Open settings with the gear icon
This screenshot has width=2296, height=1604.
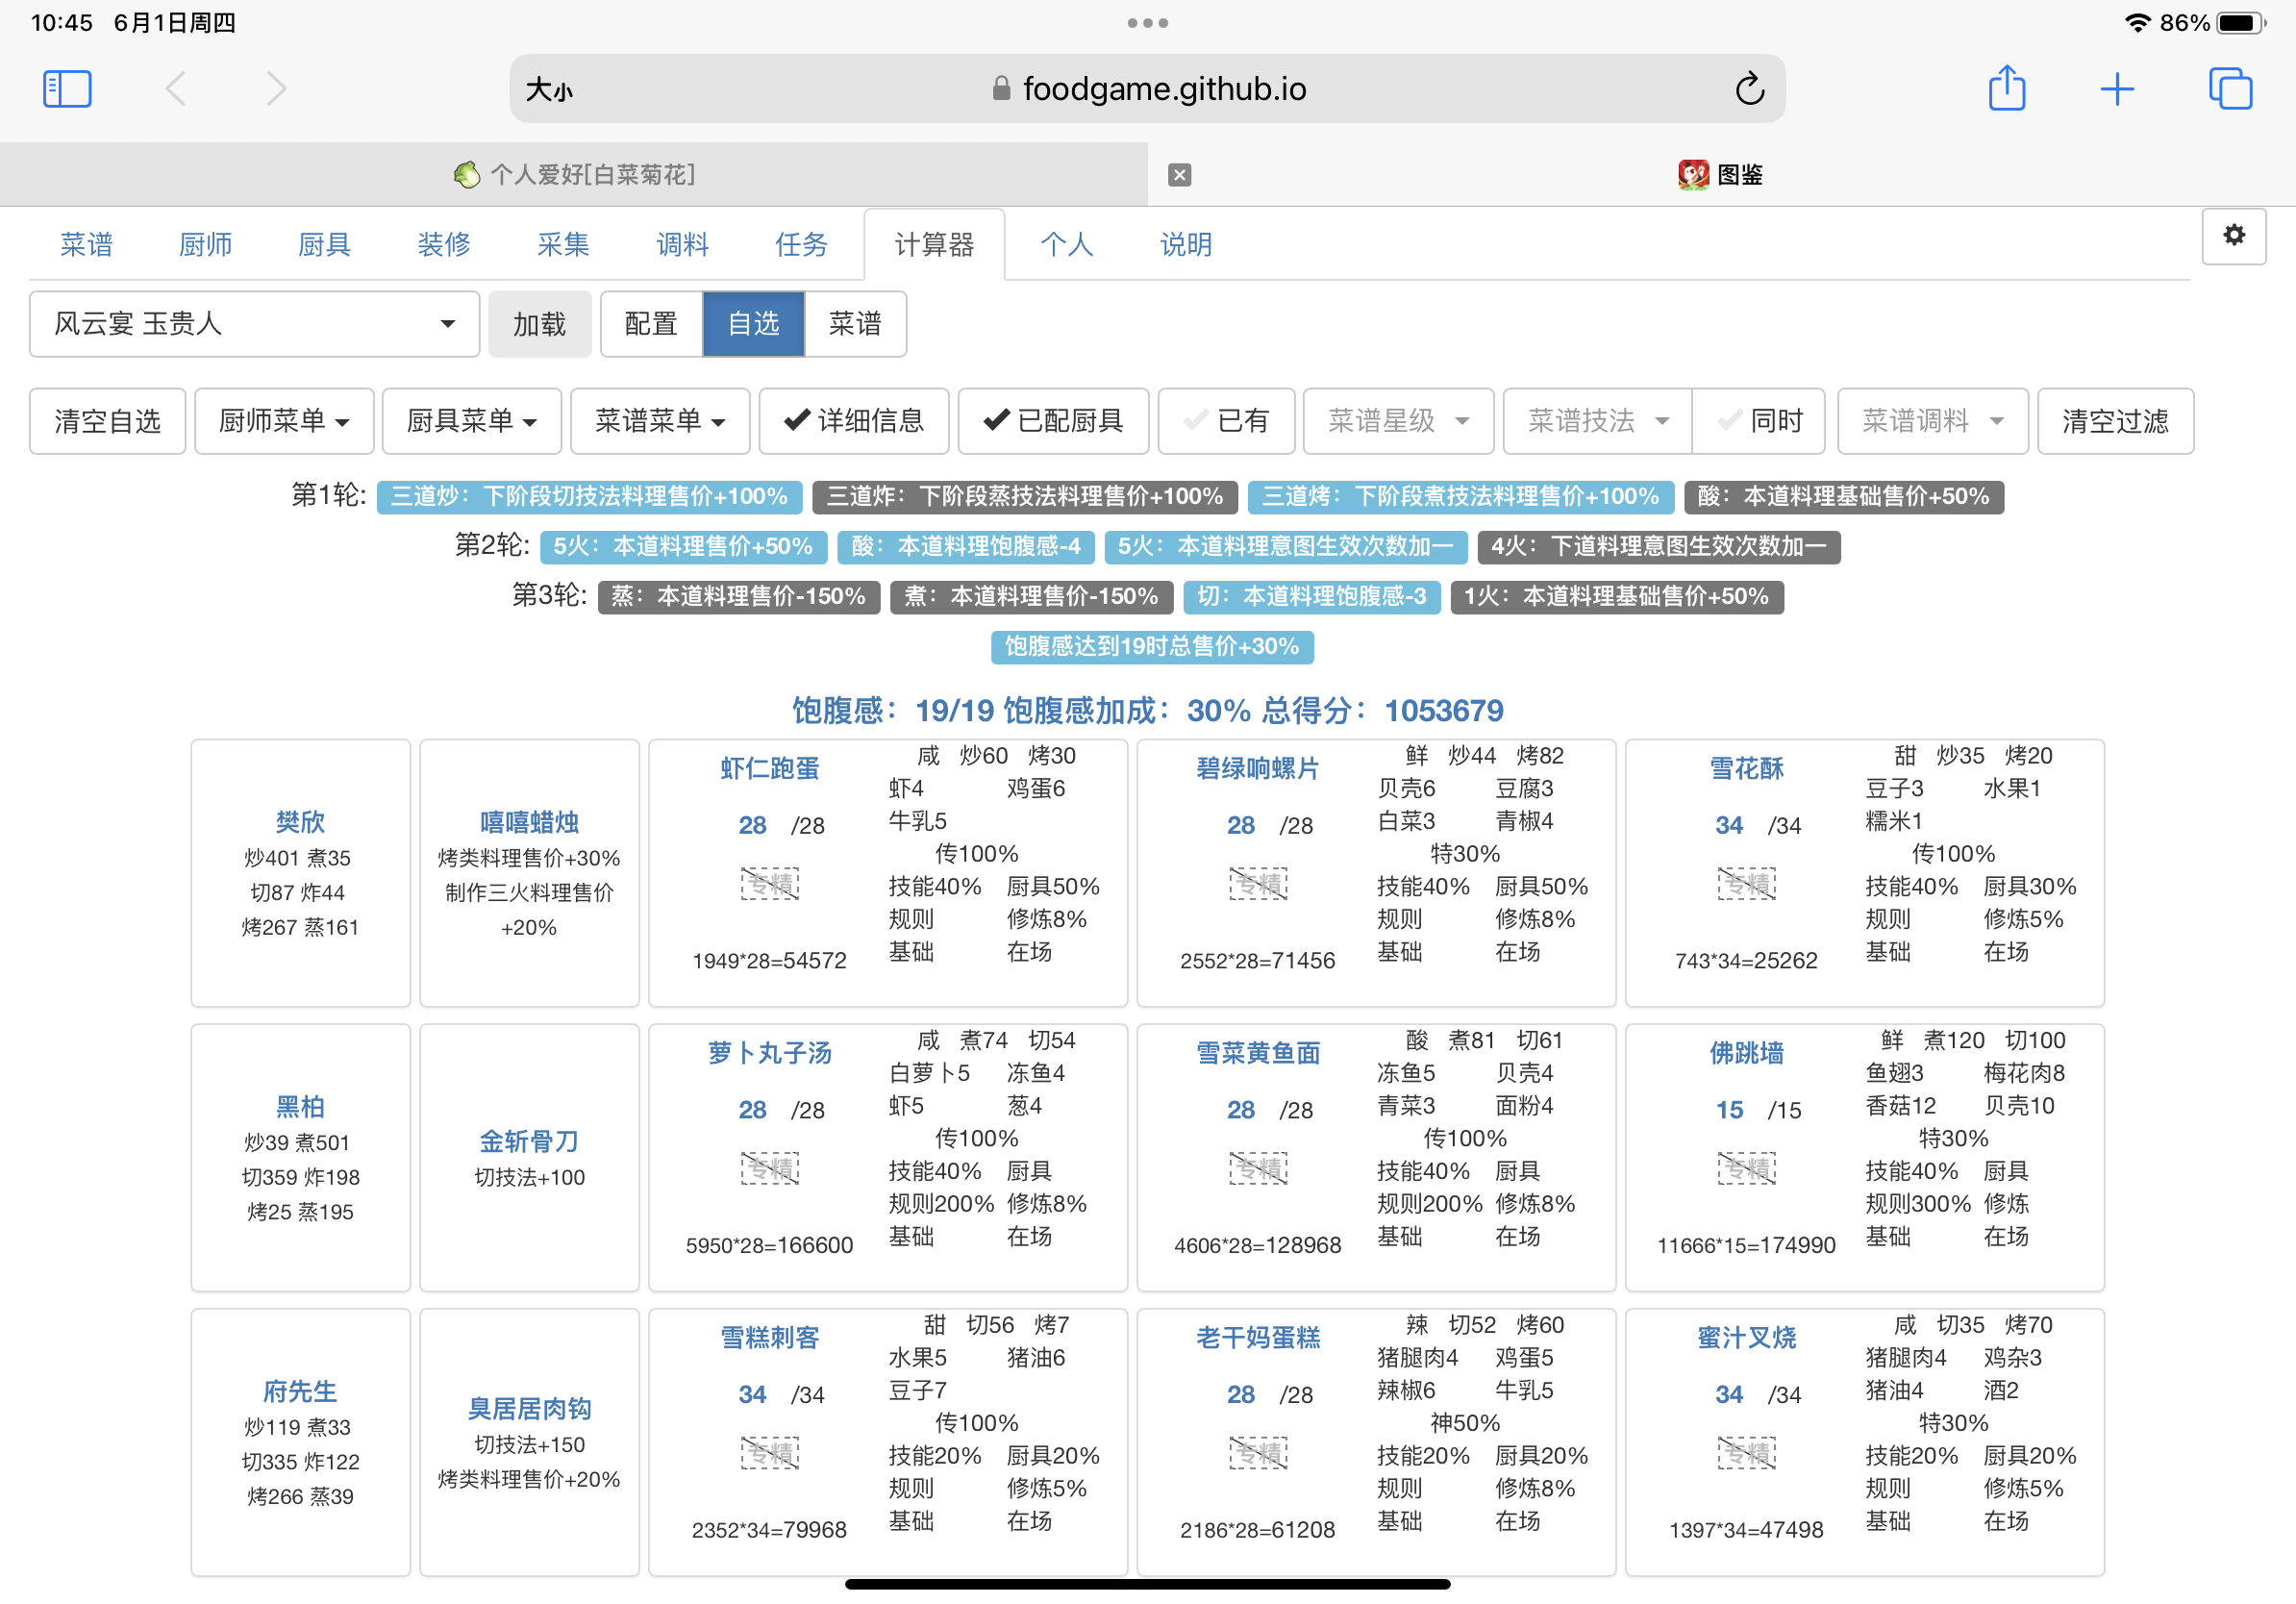tap(2233, 236)
